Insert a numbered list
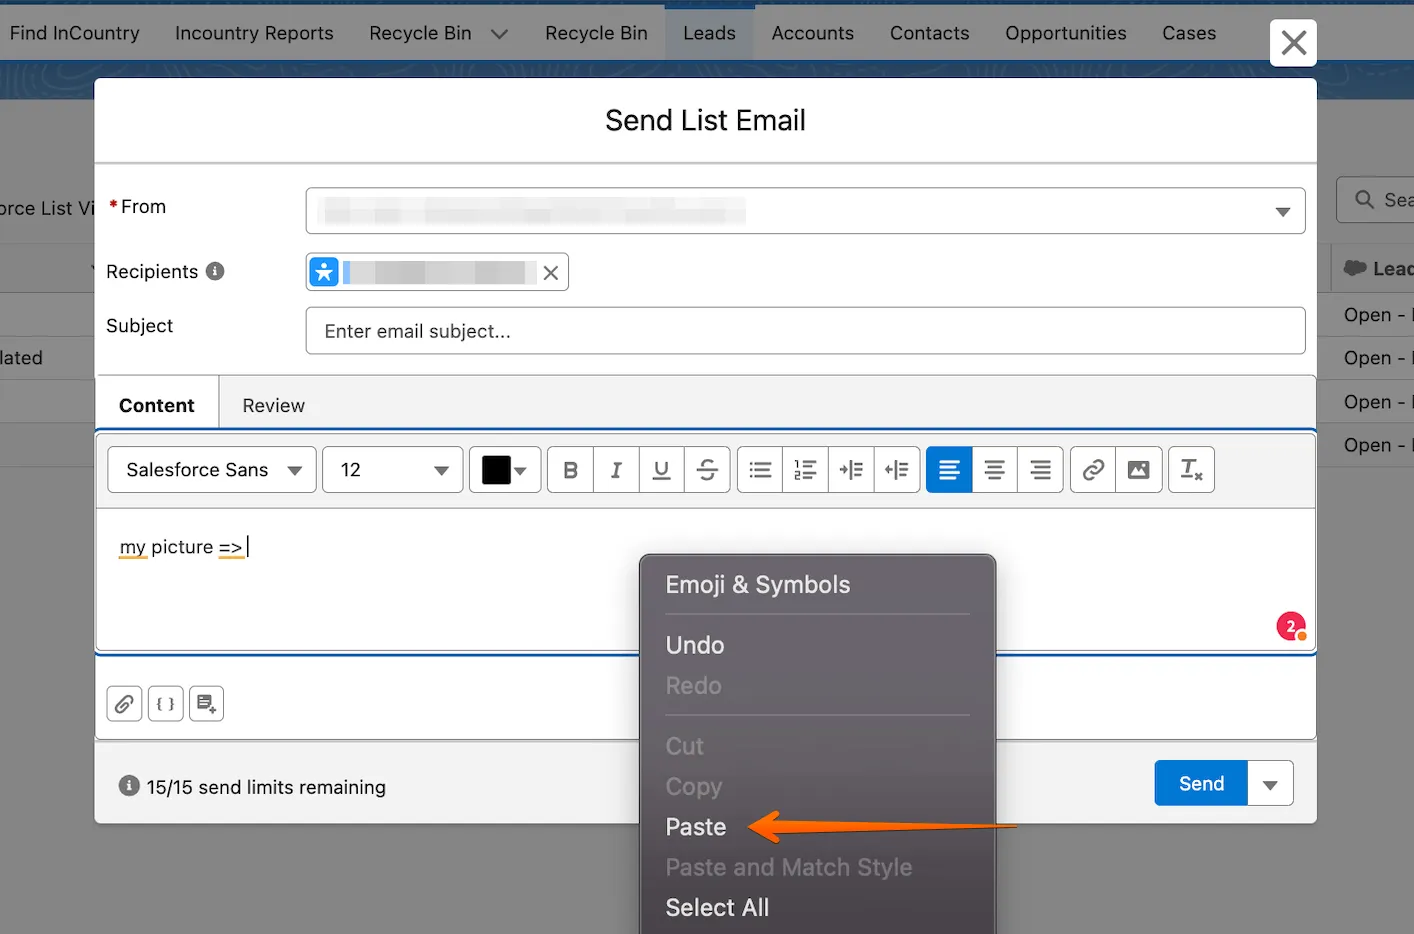Screen dimensions: 1414x934 click(x=805, y=470)
